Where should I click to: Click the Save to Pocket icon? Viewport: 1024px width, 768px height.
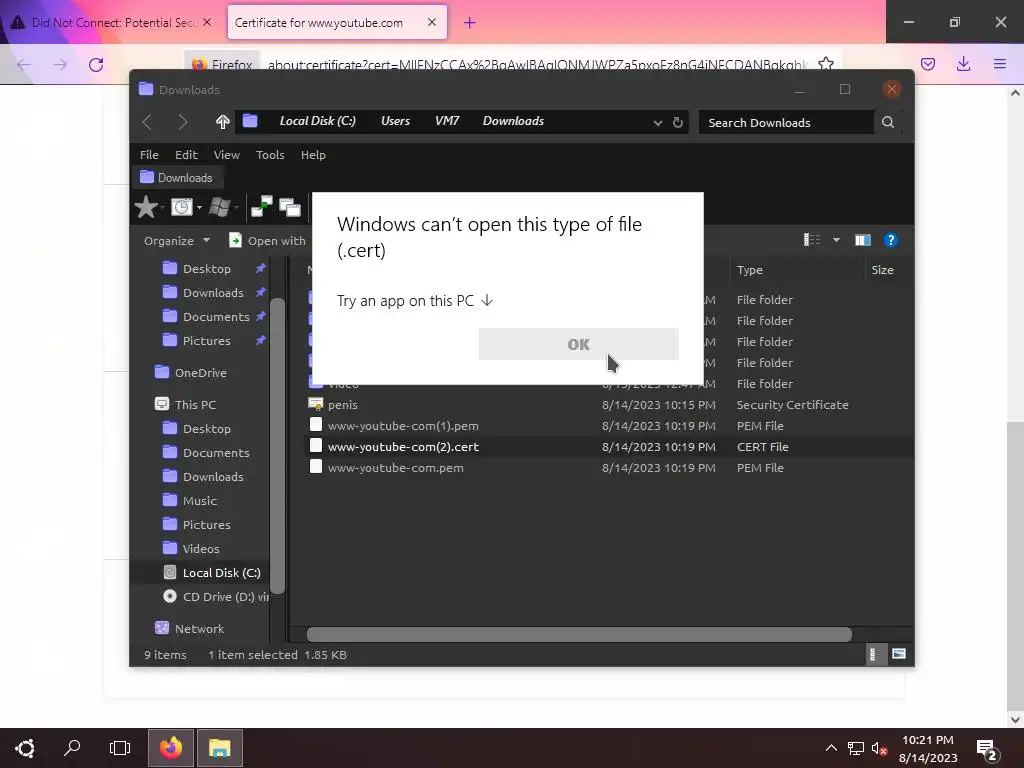(928, 64)
